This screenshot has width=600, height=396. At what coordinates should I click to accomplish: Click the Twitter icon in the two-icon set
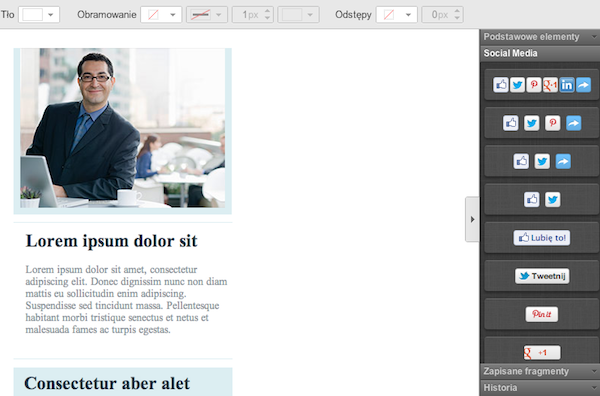tap(553, 199)
